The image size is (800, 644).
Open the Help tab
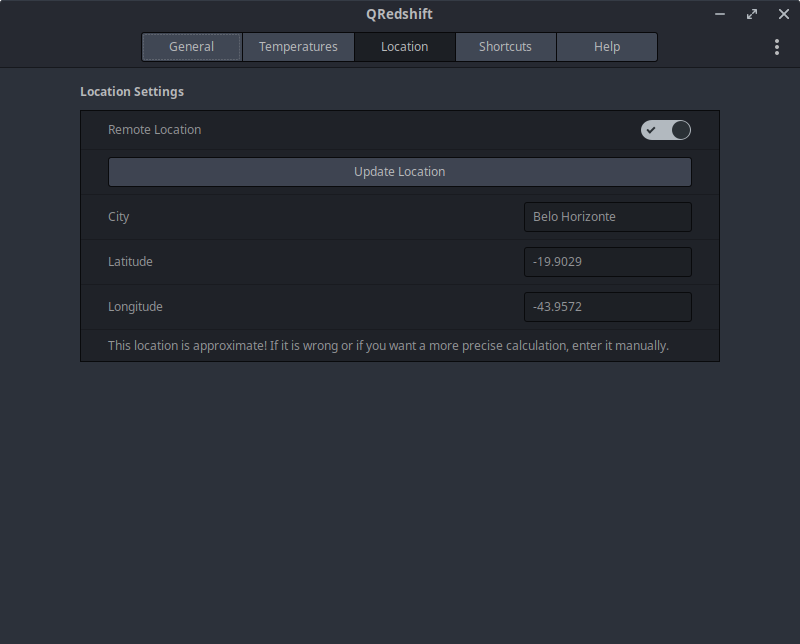click(x=607, y=47)
